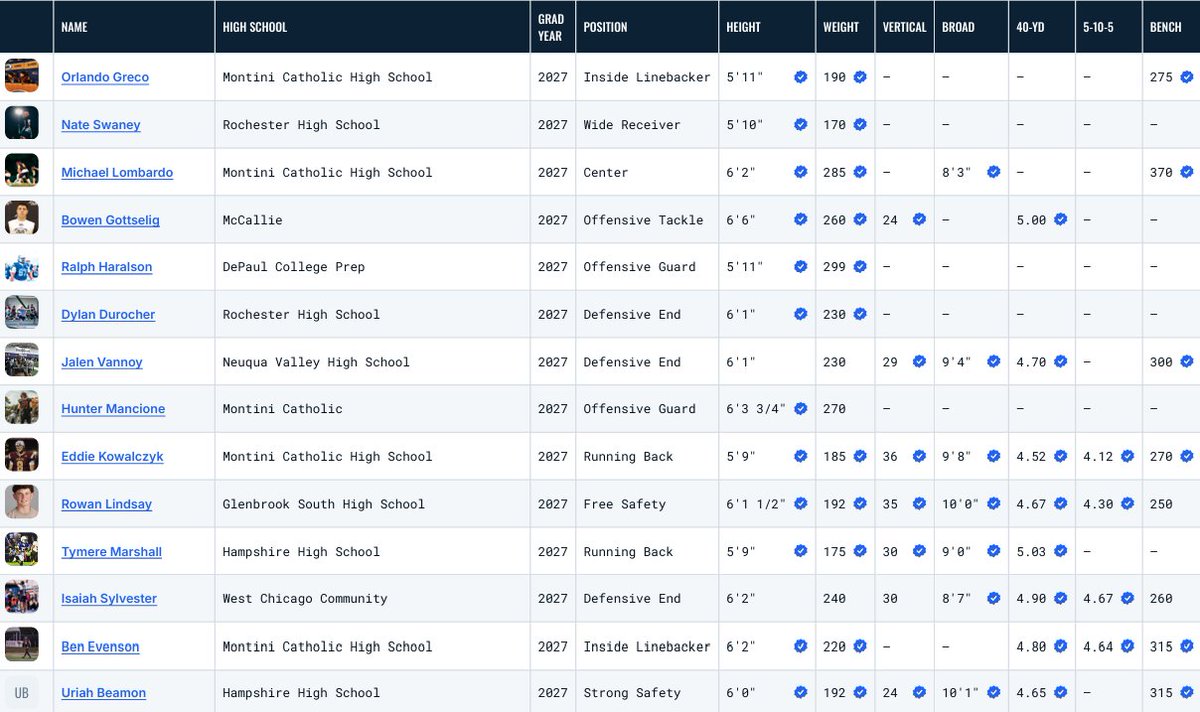Click Orlando Greco's avatar thumbnail
Image resolution: width=1200 pixels, height=712 pixels.
point(22,76)
